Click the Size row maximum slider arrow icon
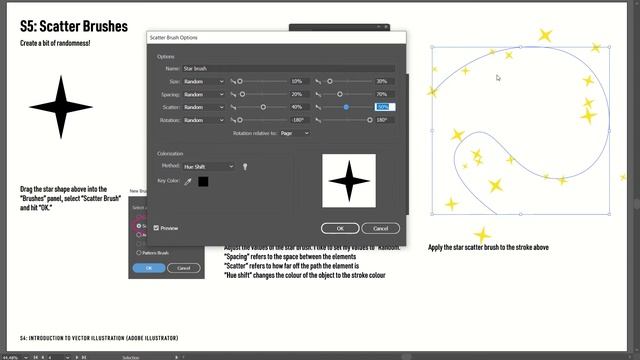This screenshot has height=360, width=640. pyautogui.click(x=318, y=82)
